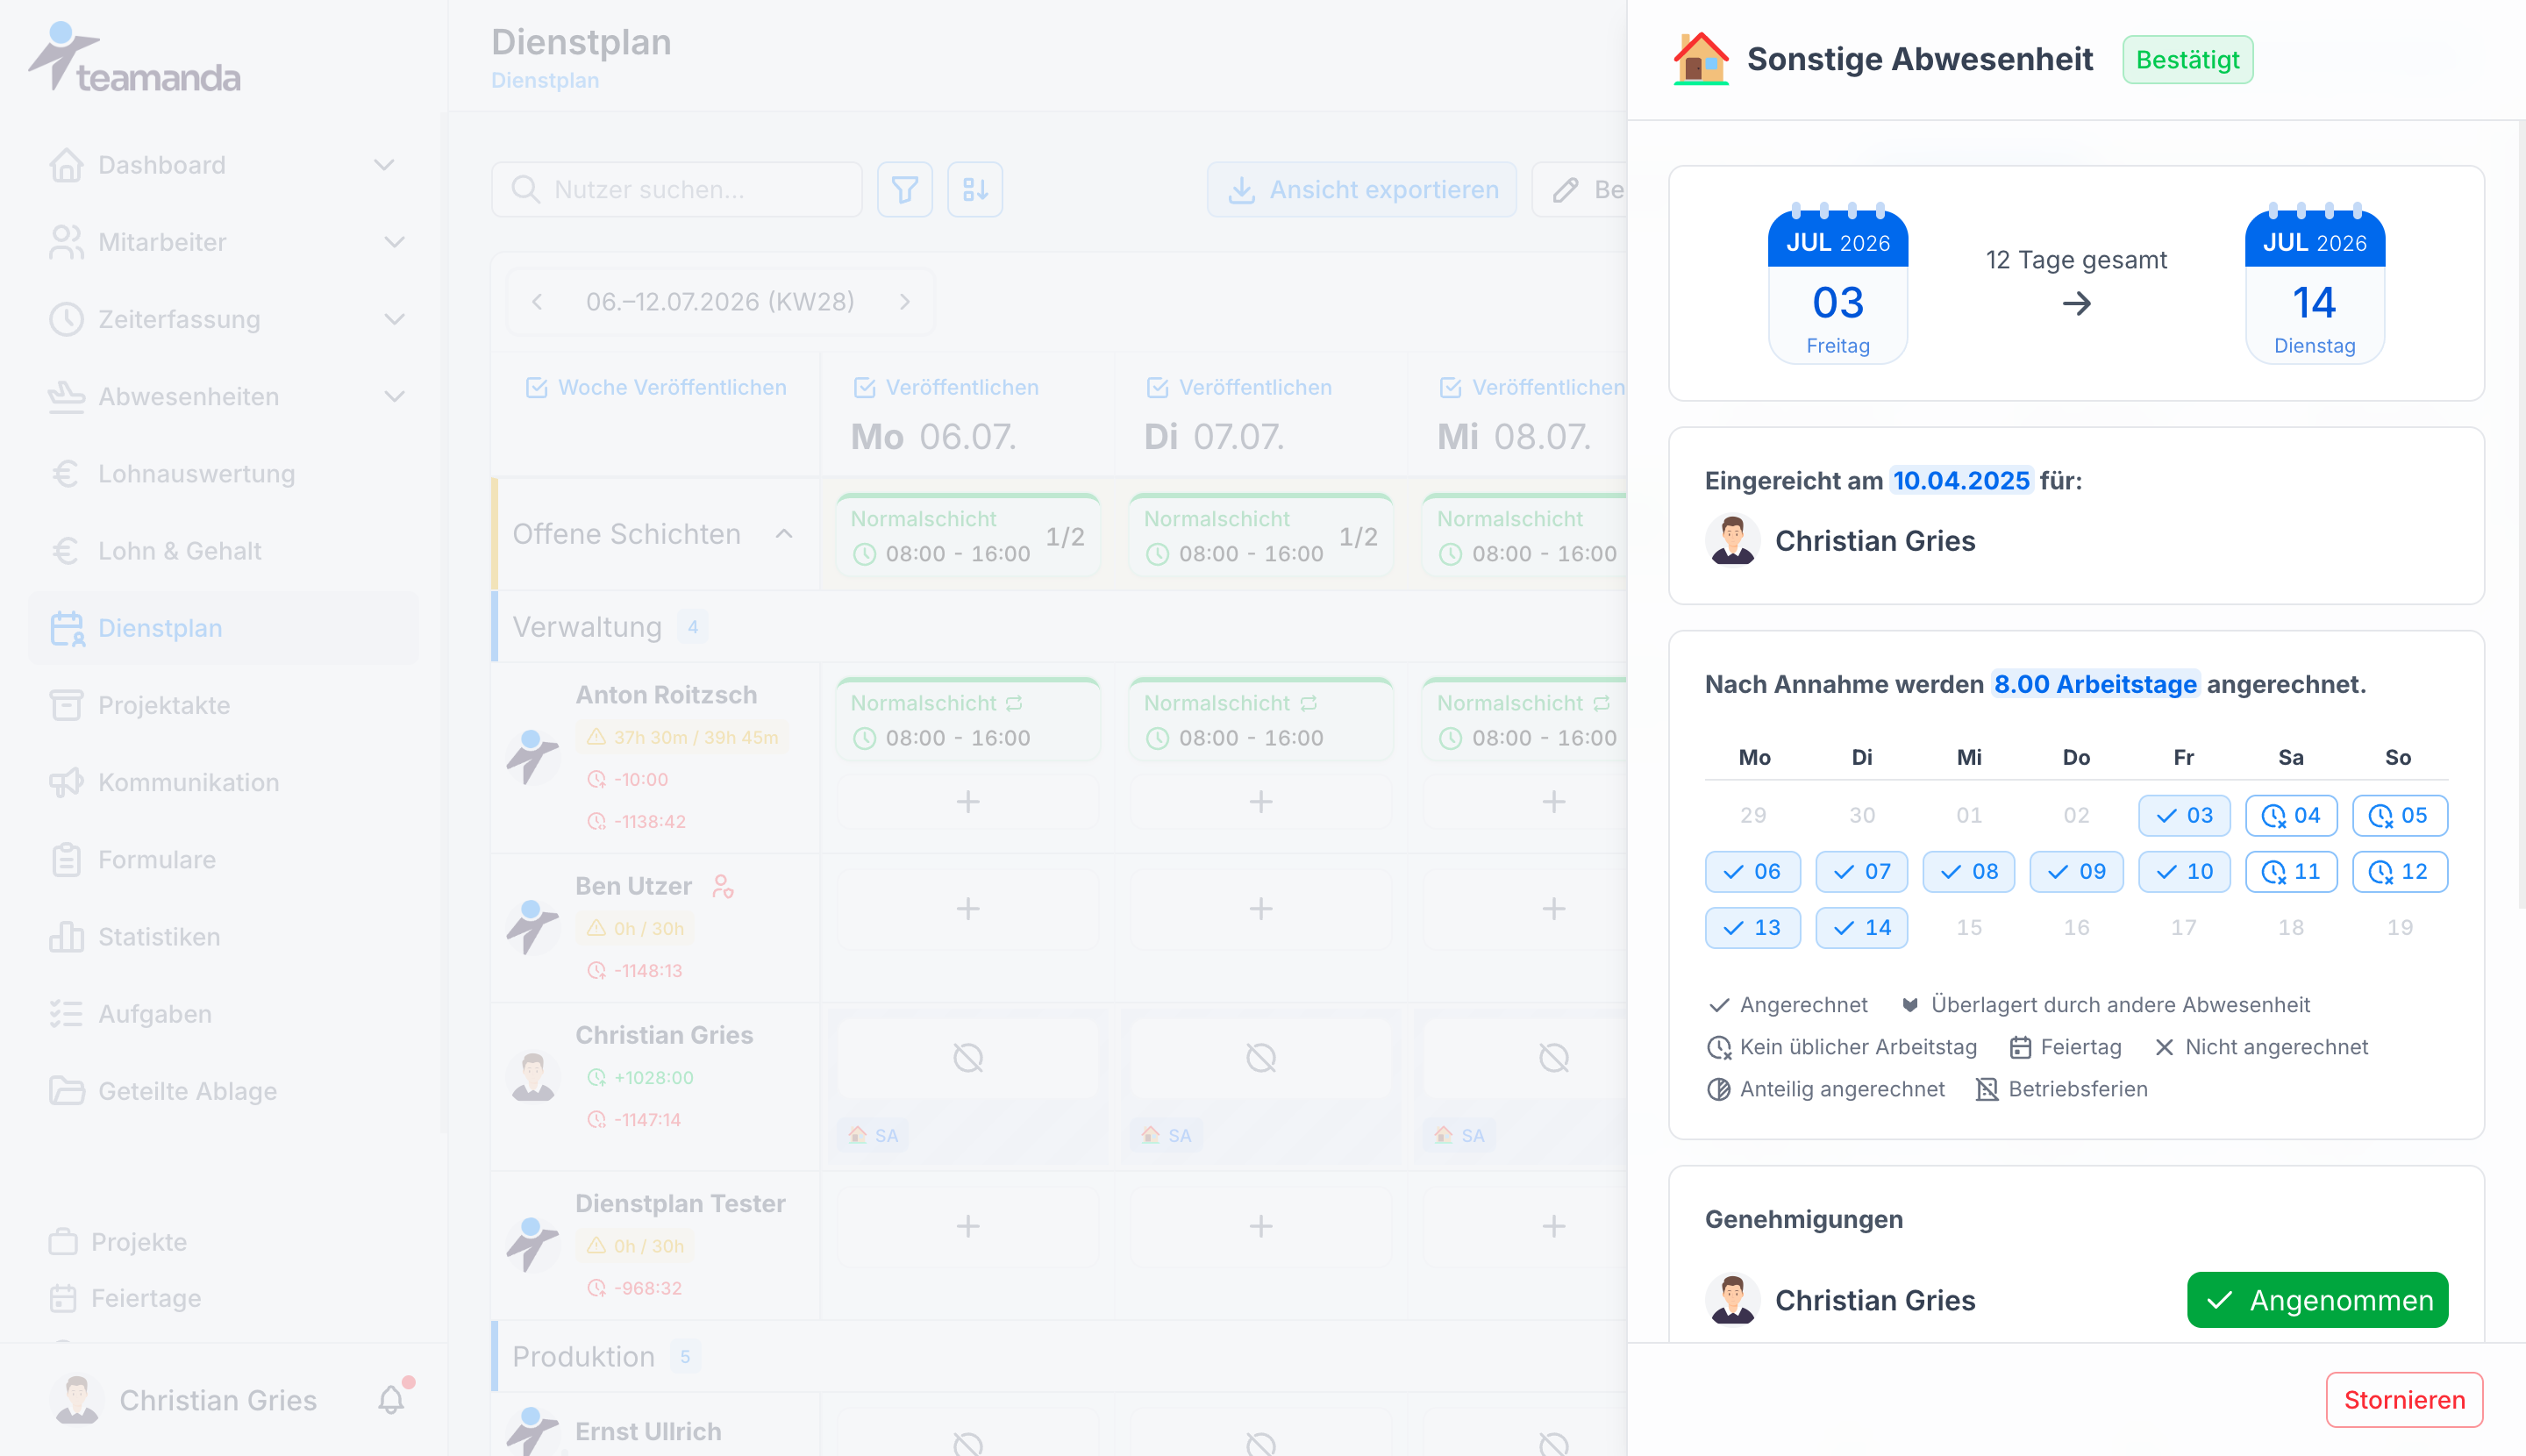Add shift for Dienstplan Tester on Tuesday

[x=1260, y=1225]
